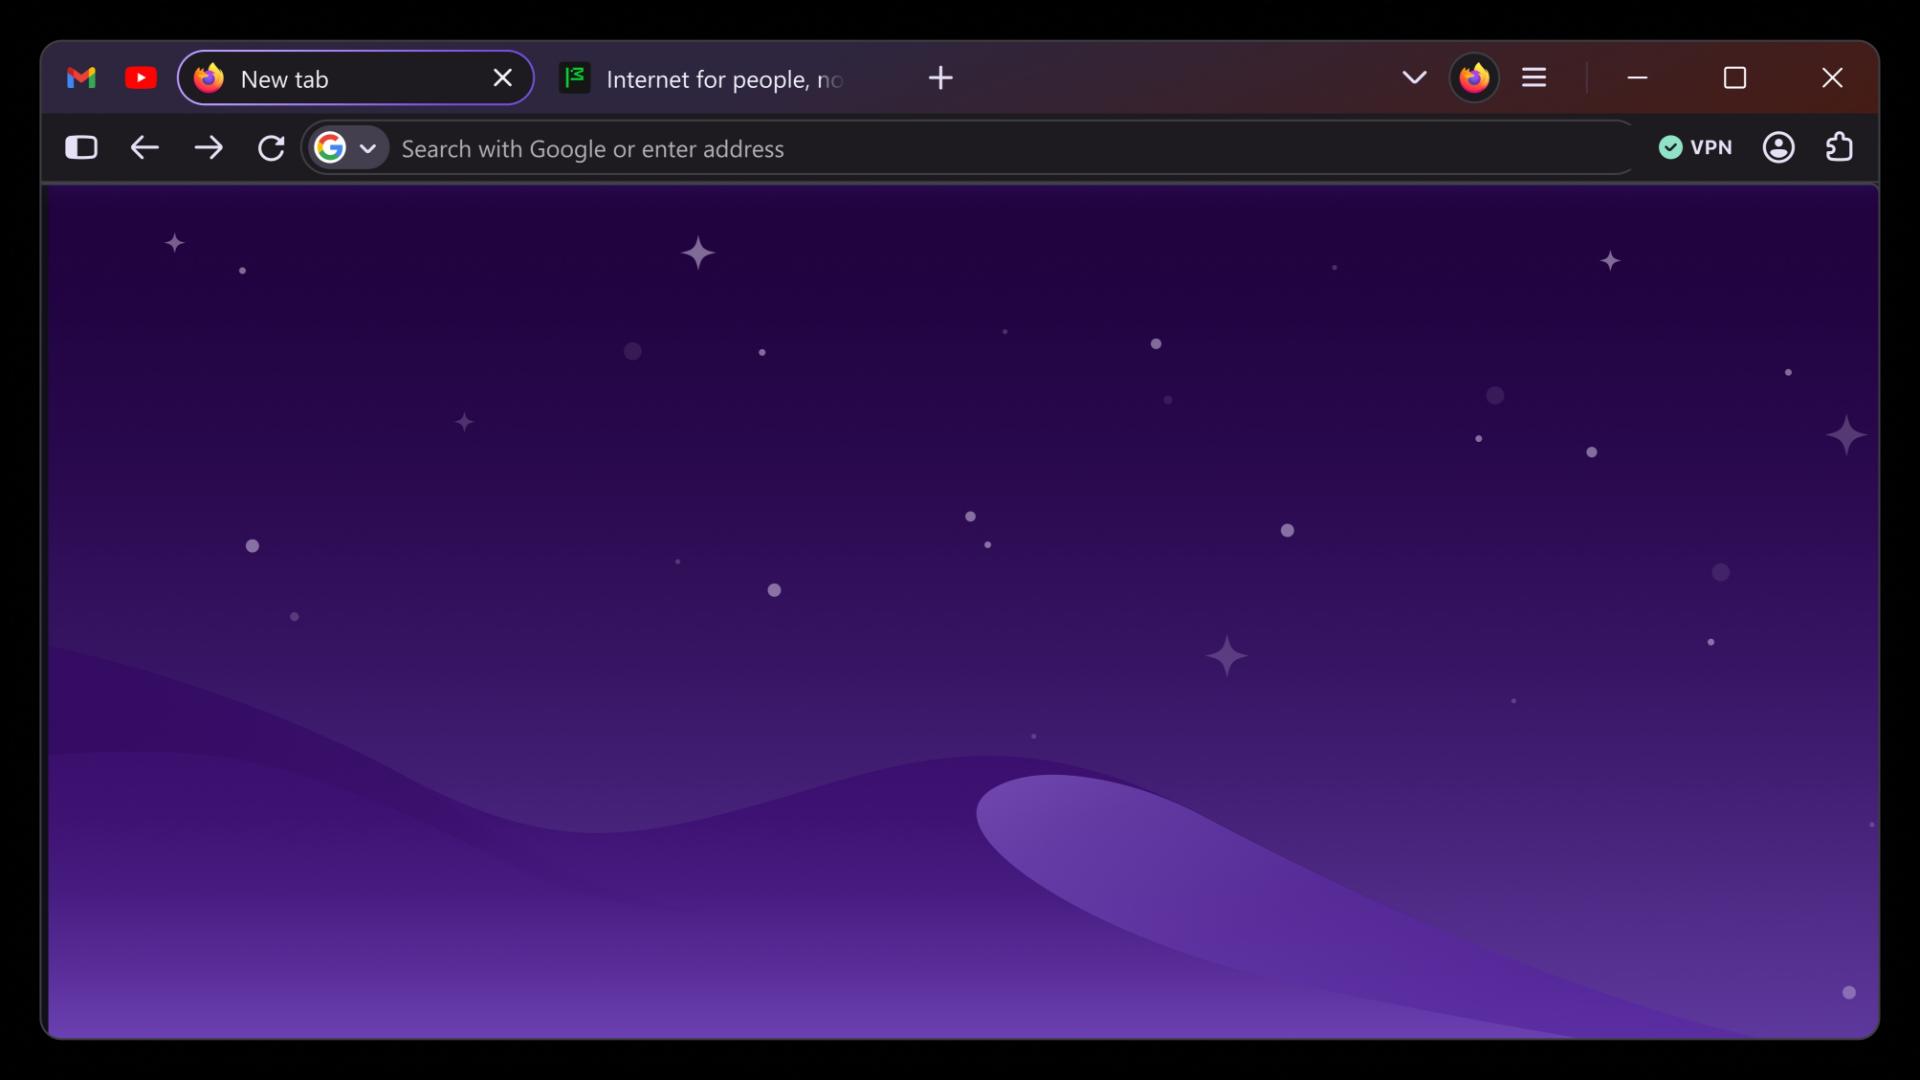This screenshot has height=1080, width=1920.
Task: Reload the current page
Action: click(x=271, y=148)
